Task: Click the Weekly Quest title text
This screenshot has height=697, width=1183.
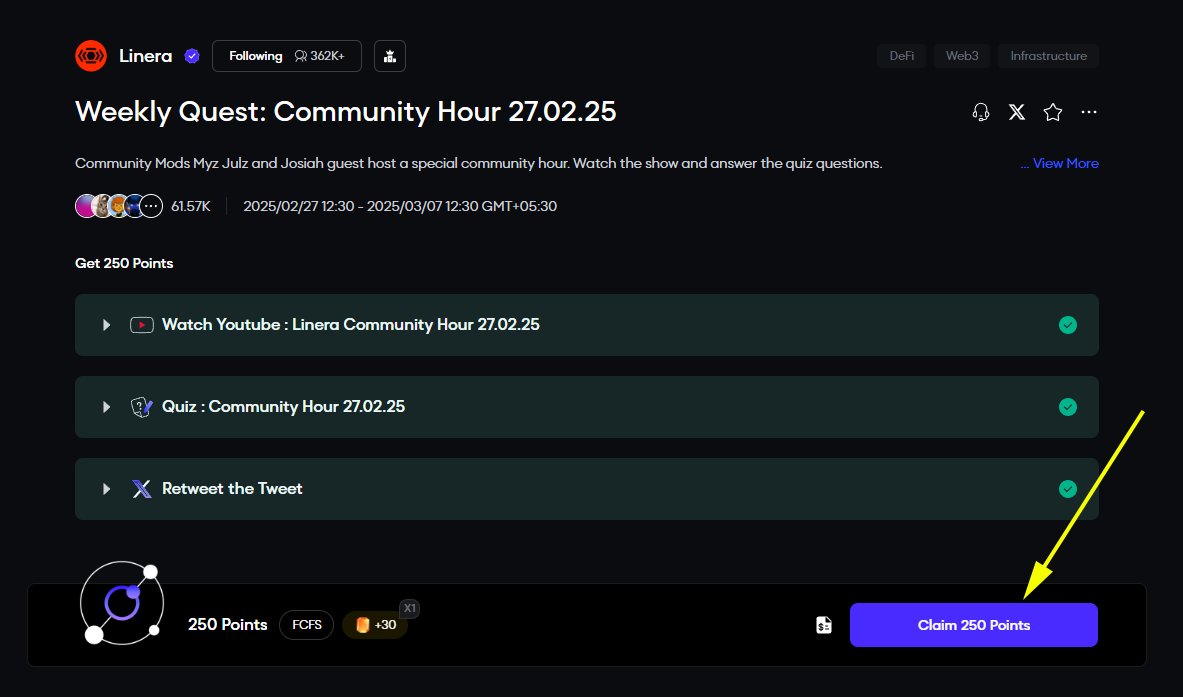Action: pos(346,112)
